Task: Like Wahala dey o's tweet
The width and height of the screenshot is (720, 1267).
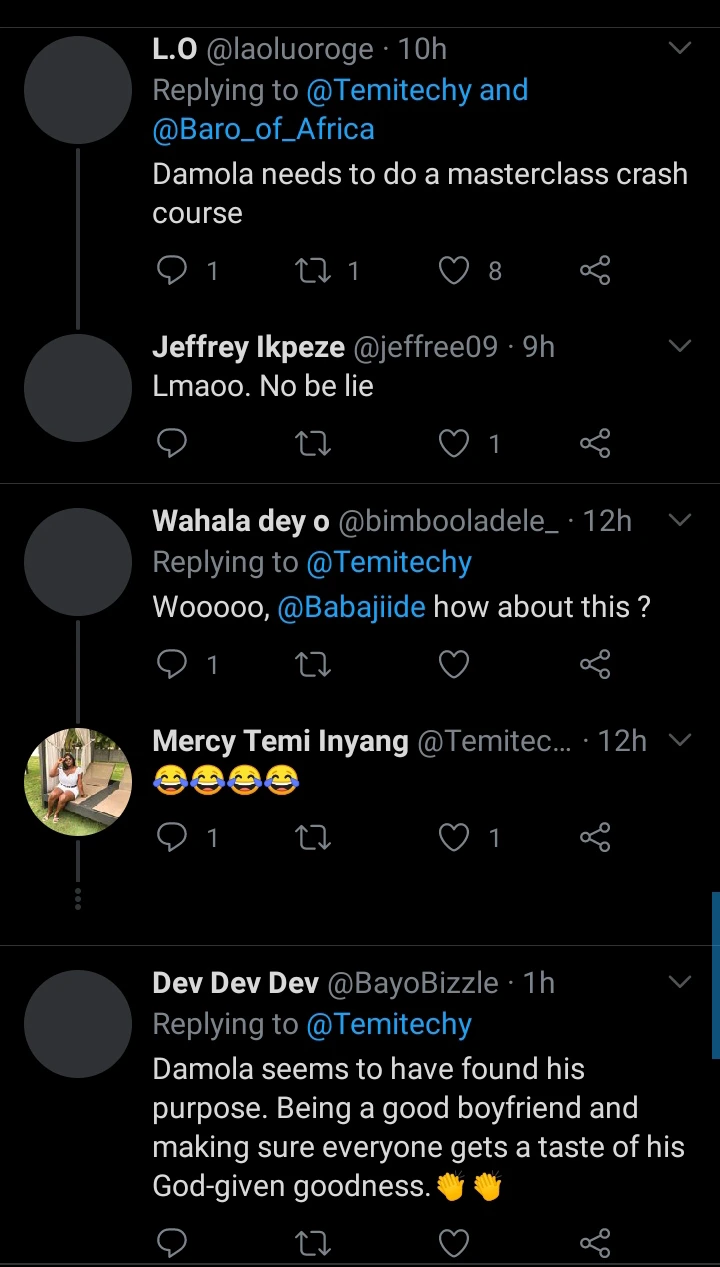Action: (x=455, y=664)
